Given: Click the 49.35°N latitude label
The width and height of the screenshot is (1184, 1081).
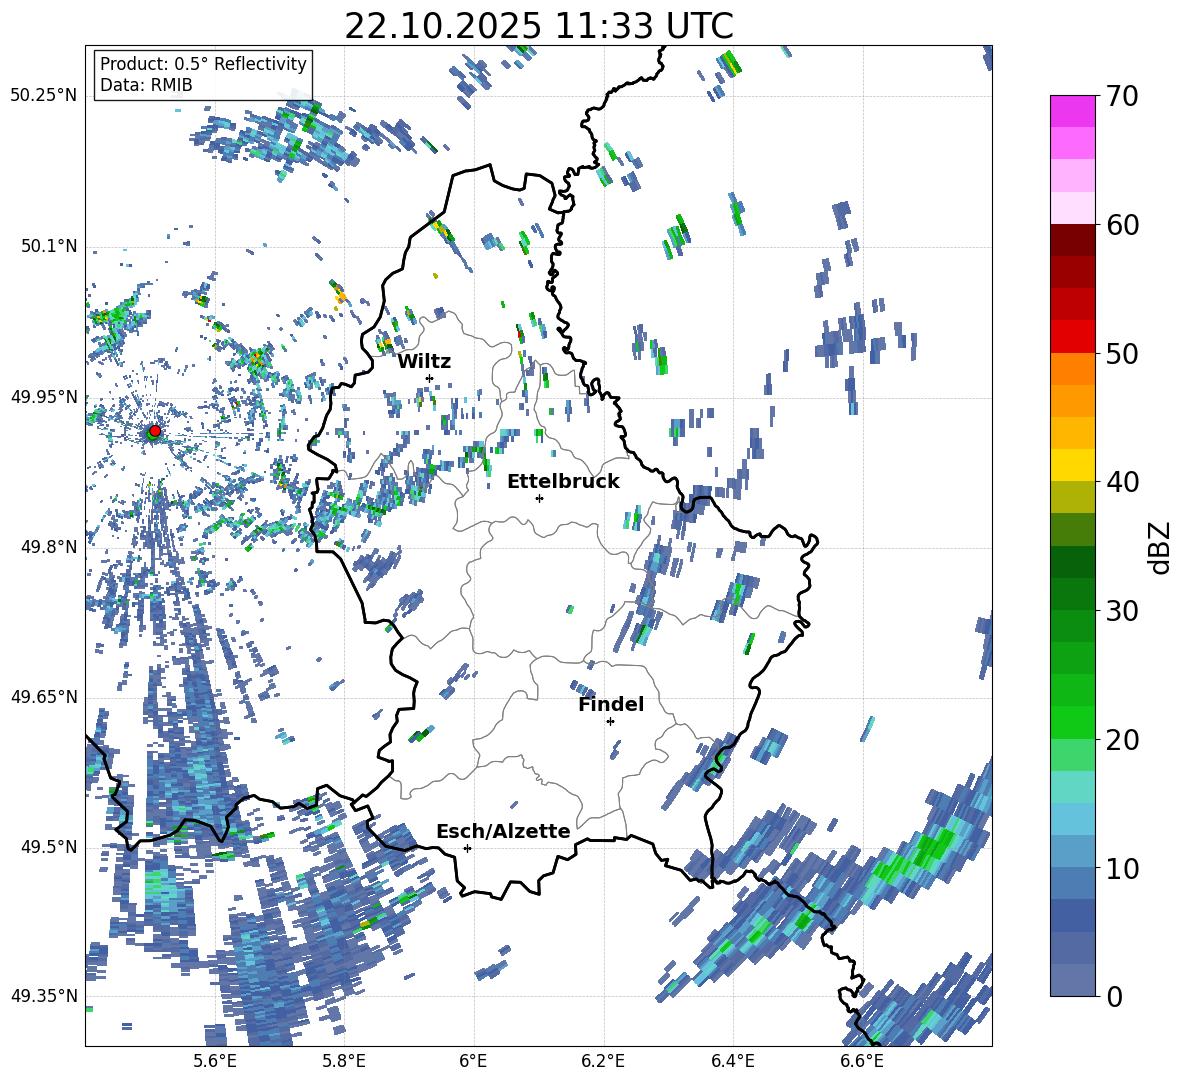Looking at the screenshot, I should click(x=44, y=996).
